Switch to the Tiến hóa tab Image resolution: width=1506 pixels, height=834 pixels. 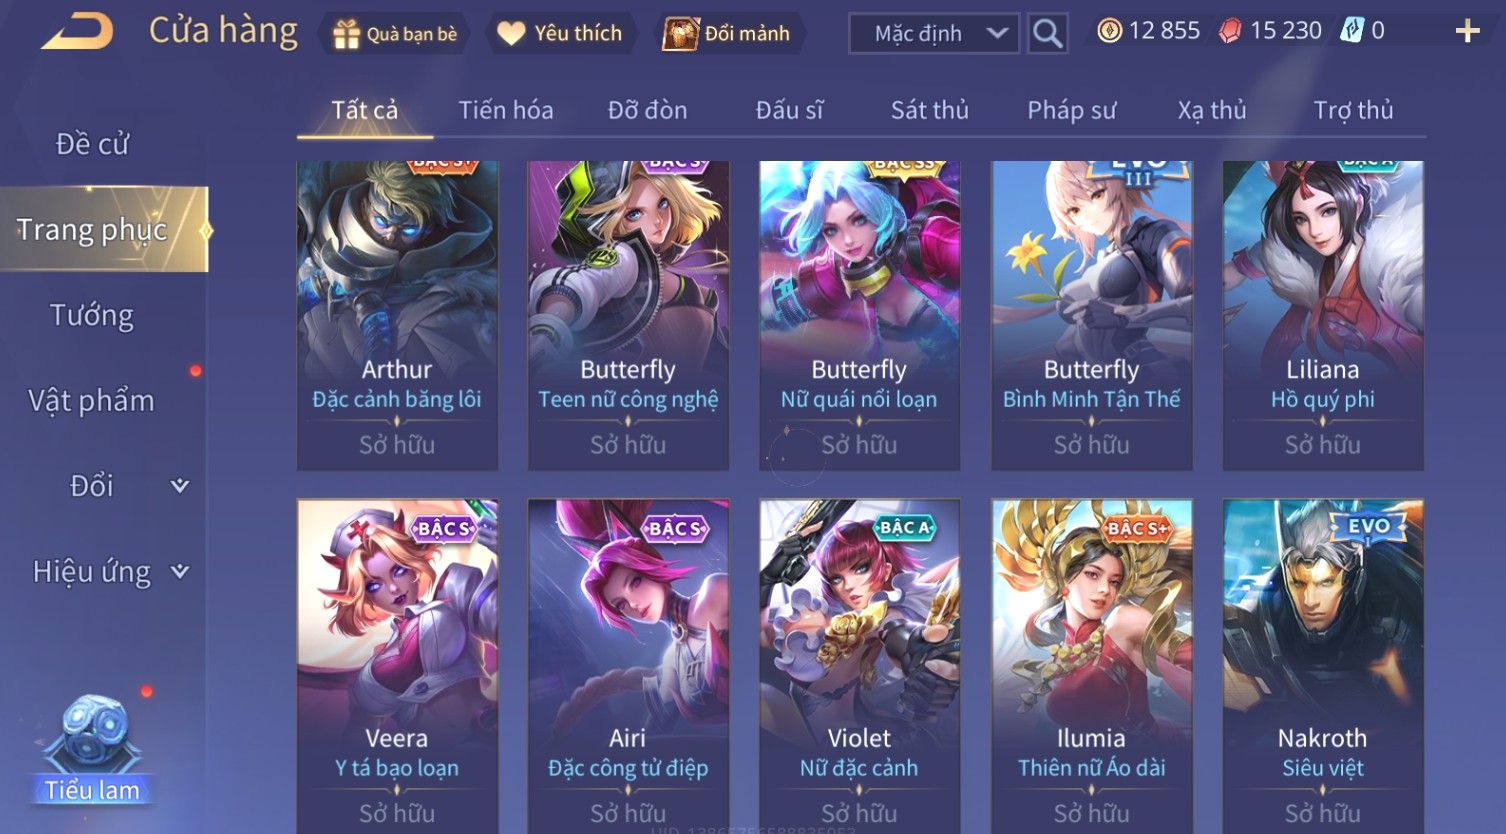pos(506,110)
